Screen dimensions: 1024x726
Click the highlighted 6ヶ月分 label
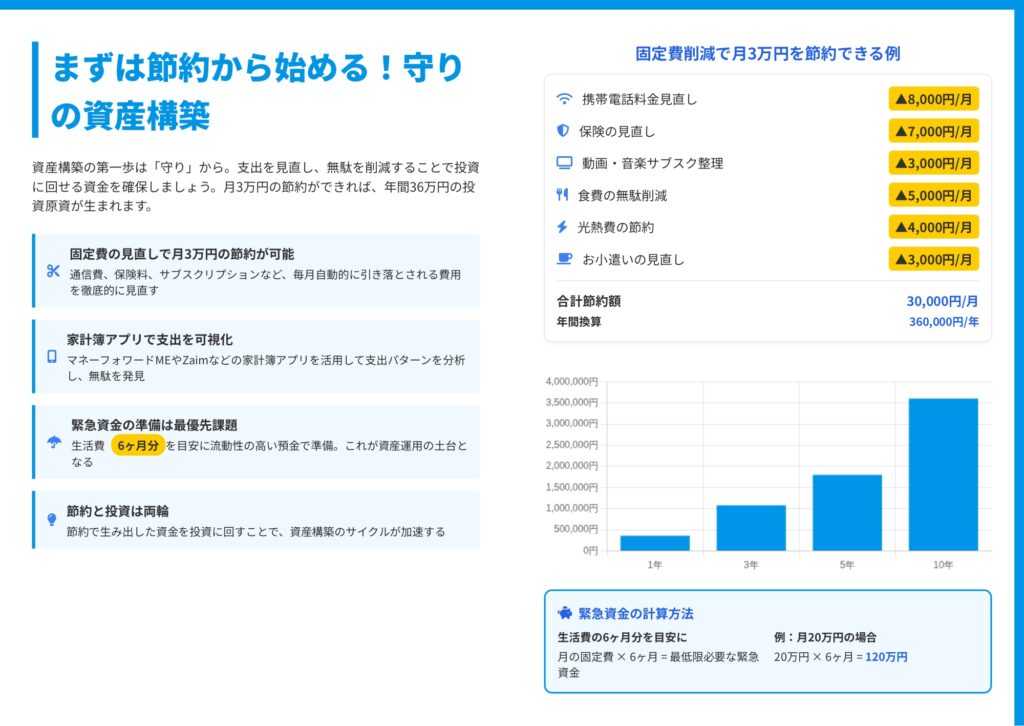[x=137, y=446]
